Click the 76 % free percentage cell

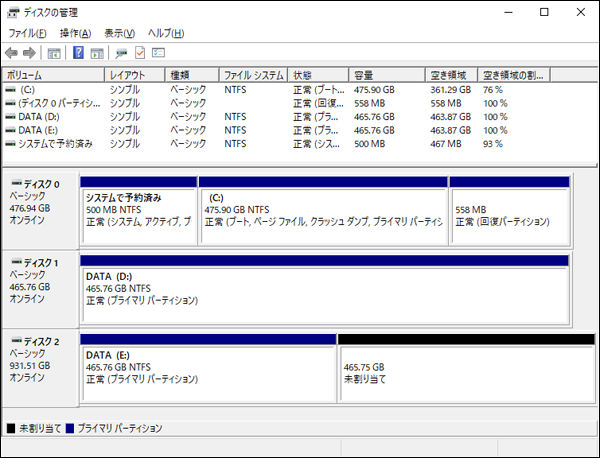[x=493, y=90]
